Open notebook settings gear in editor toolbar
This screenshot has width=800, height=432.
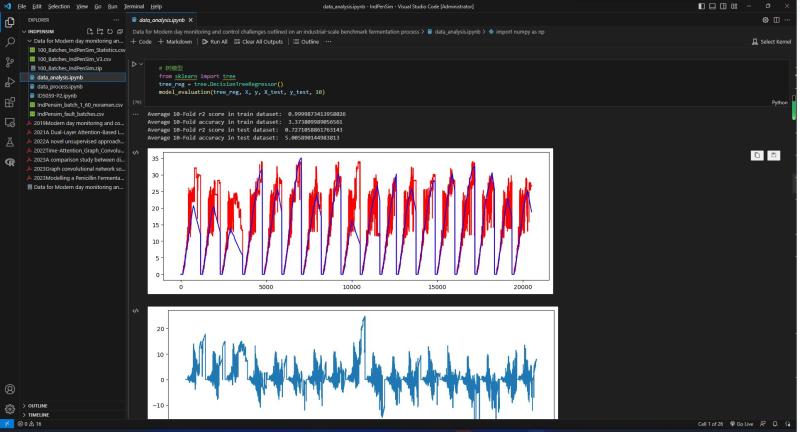pyautogui.click(x=765, y=20)
